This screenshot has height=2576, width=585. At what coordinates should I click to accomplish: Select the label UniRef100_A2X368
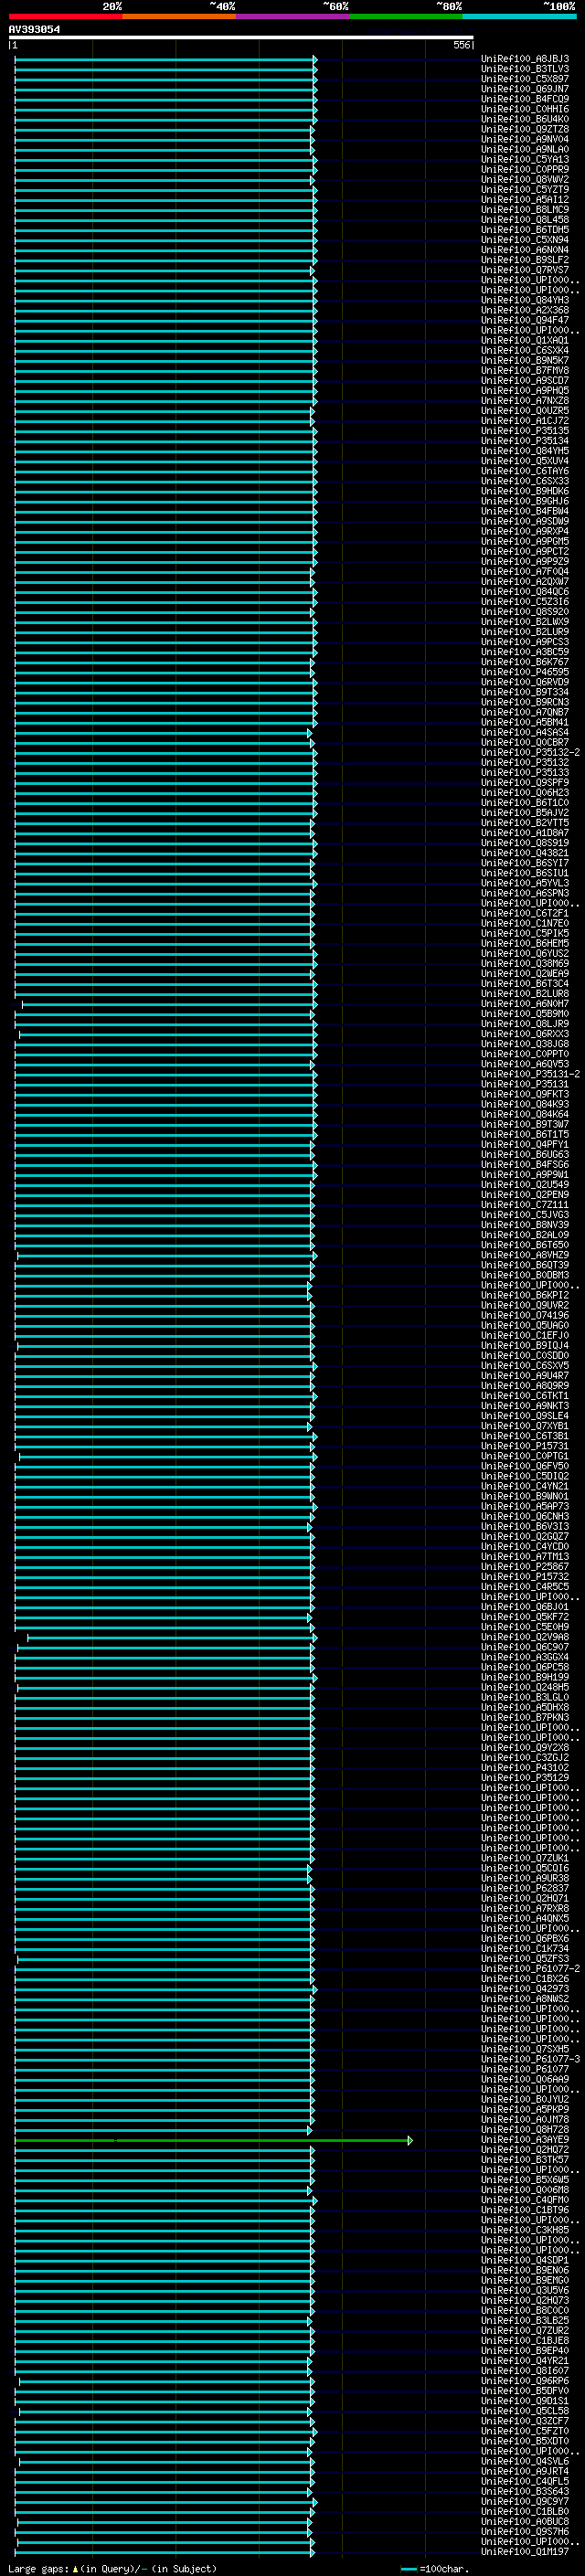[x=525, y=310]
